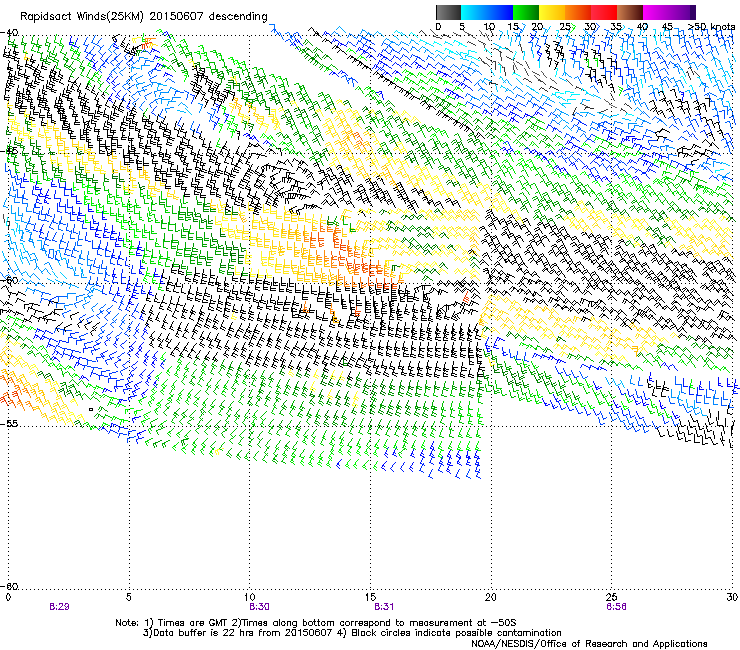Screen dimensions: 740x650
Task: Click the gray 0-5 knots color swatch
Action: [x=448, y=12]
